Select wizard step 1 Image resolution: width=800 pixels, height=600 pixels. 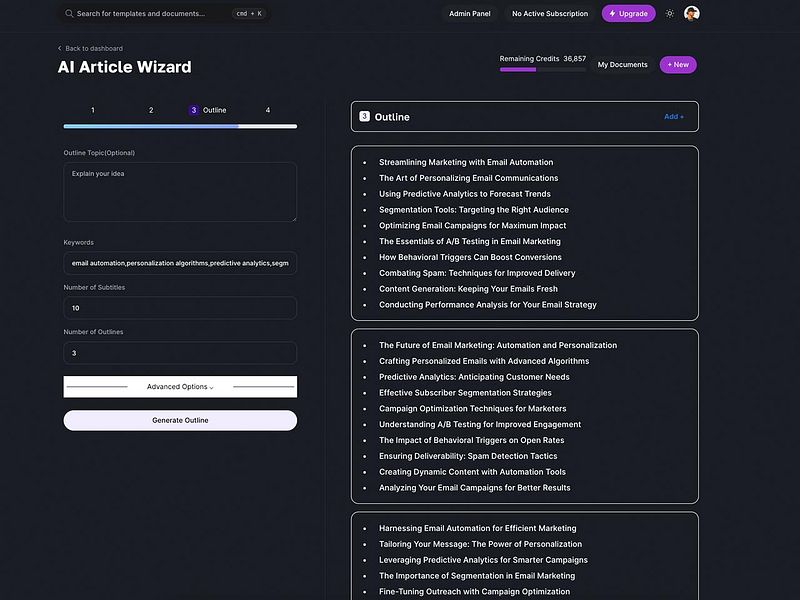pos(93,110)
